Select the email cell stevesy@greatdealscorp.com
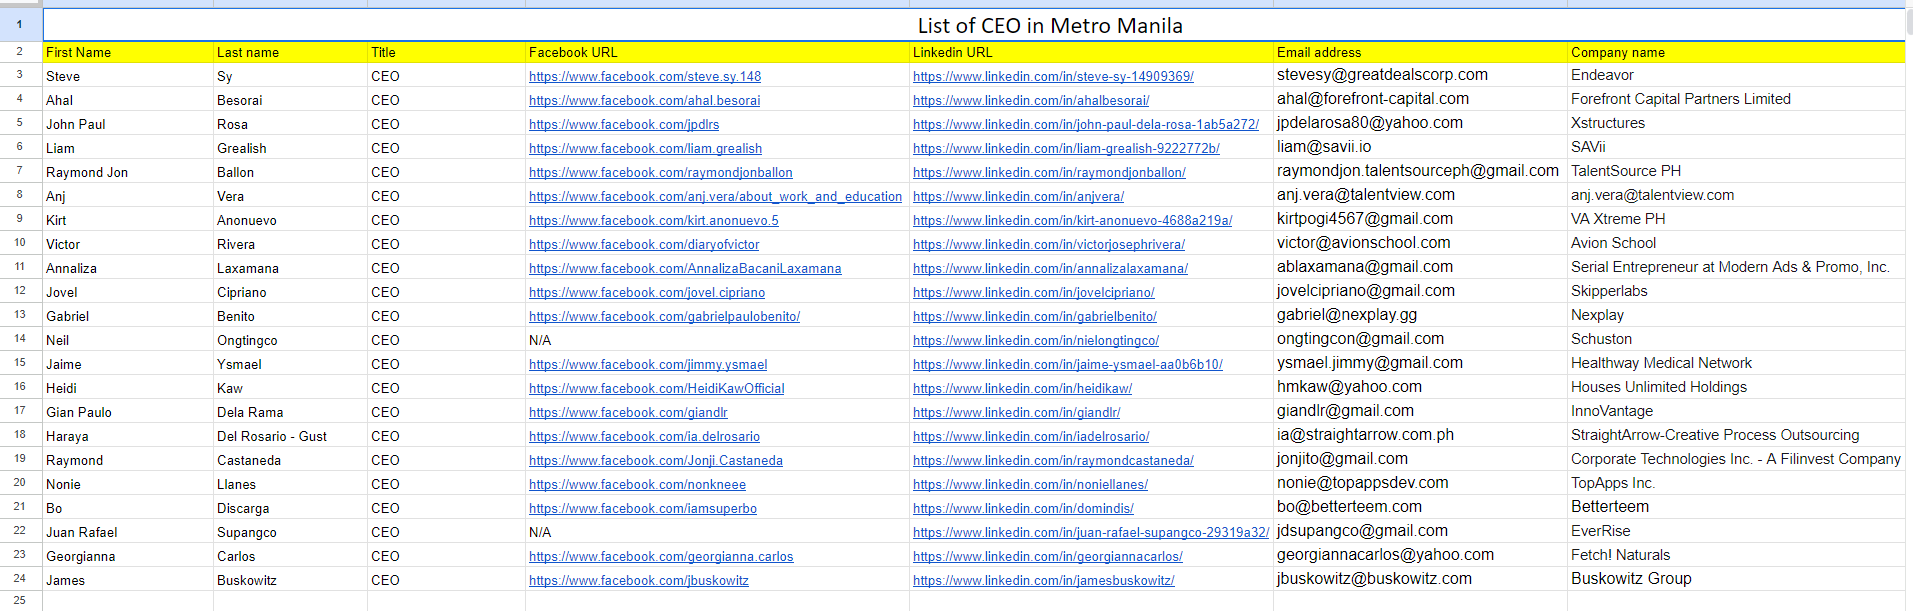The width and height of the screenshot is (1913, 611). point(1420,75)
